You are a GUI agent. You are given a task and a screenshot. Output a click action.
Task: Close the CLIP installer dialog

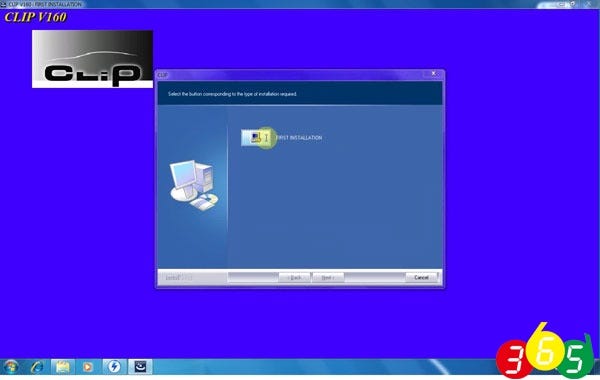click(434, 73)
